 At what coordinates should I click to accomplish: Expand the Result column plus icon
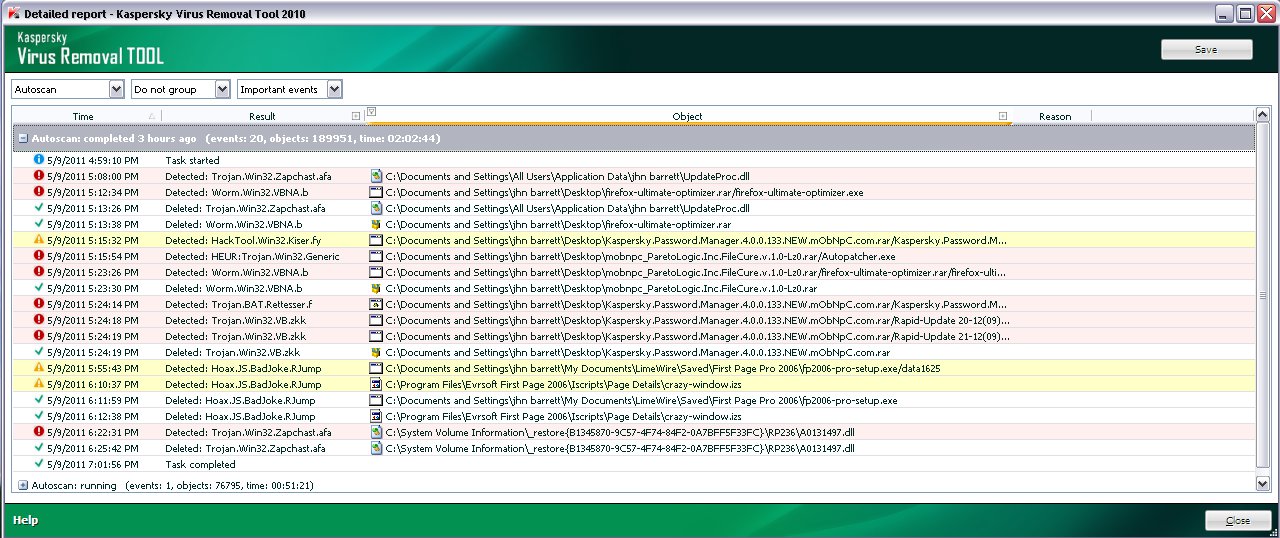point(356,116)
